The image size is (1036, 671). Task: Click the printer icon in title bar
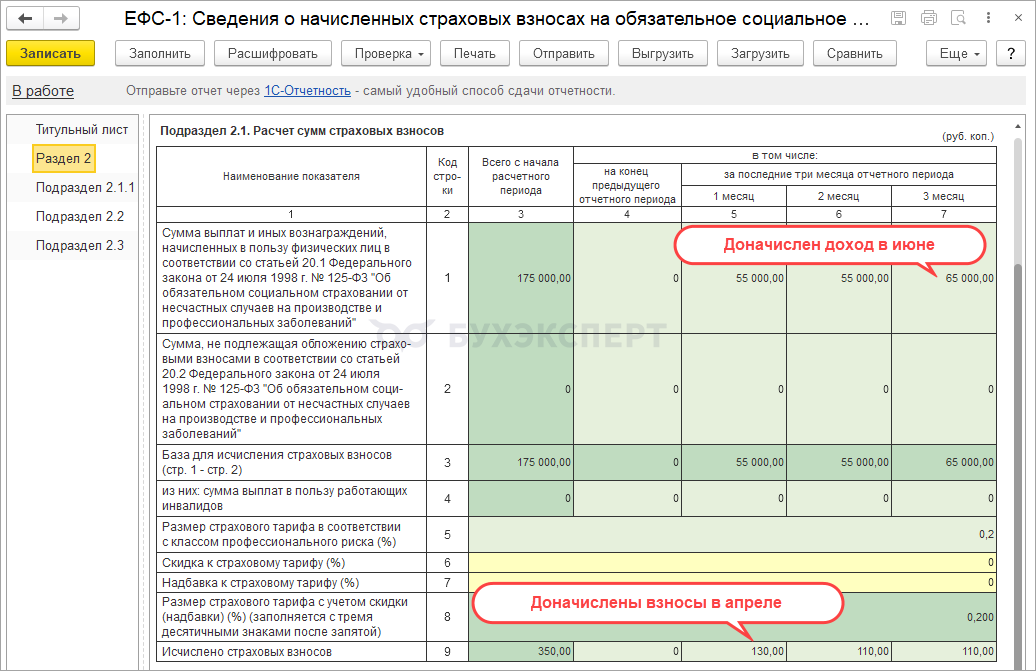[x=929, y=18]
